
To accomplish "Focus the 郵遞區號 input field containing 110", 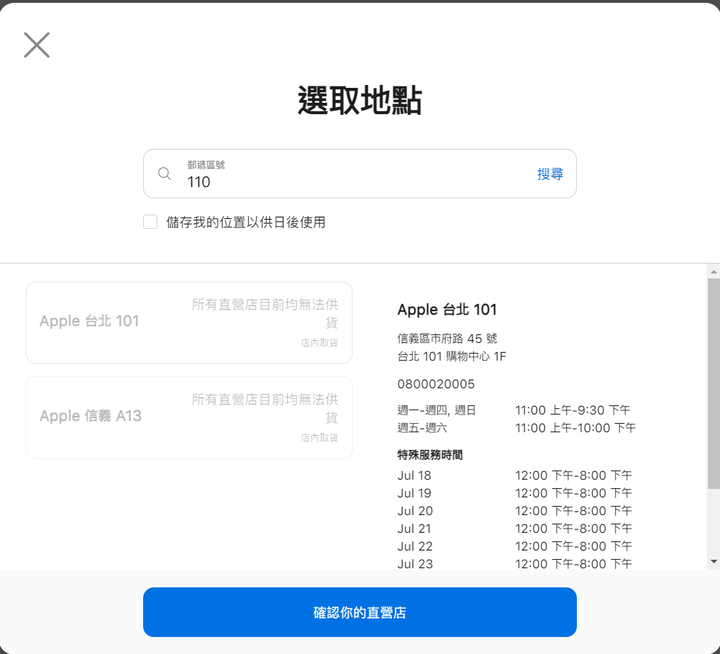I will 360,174.
